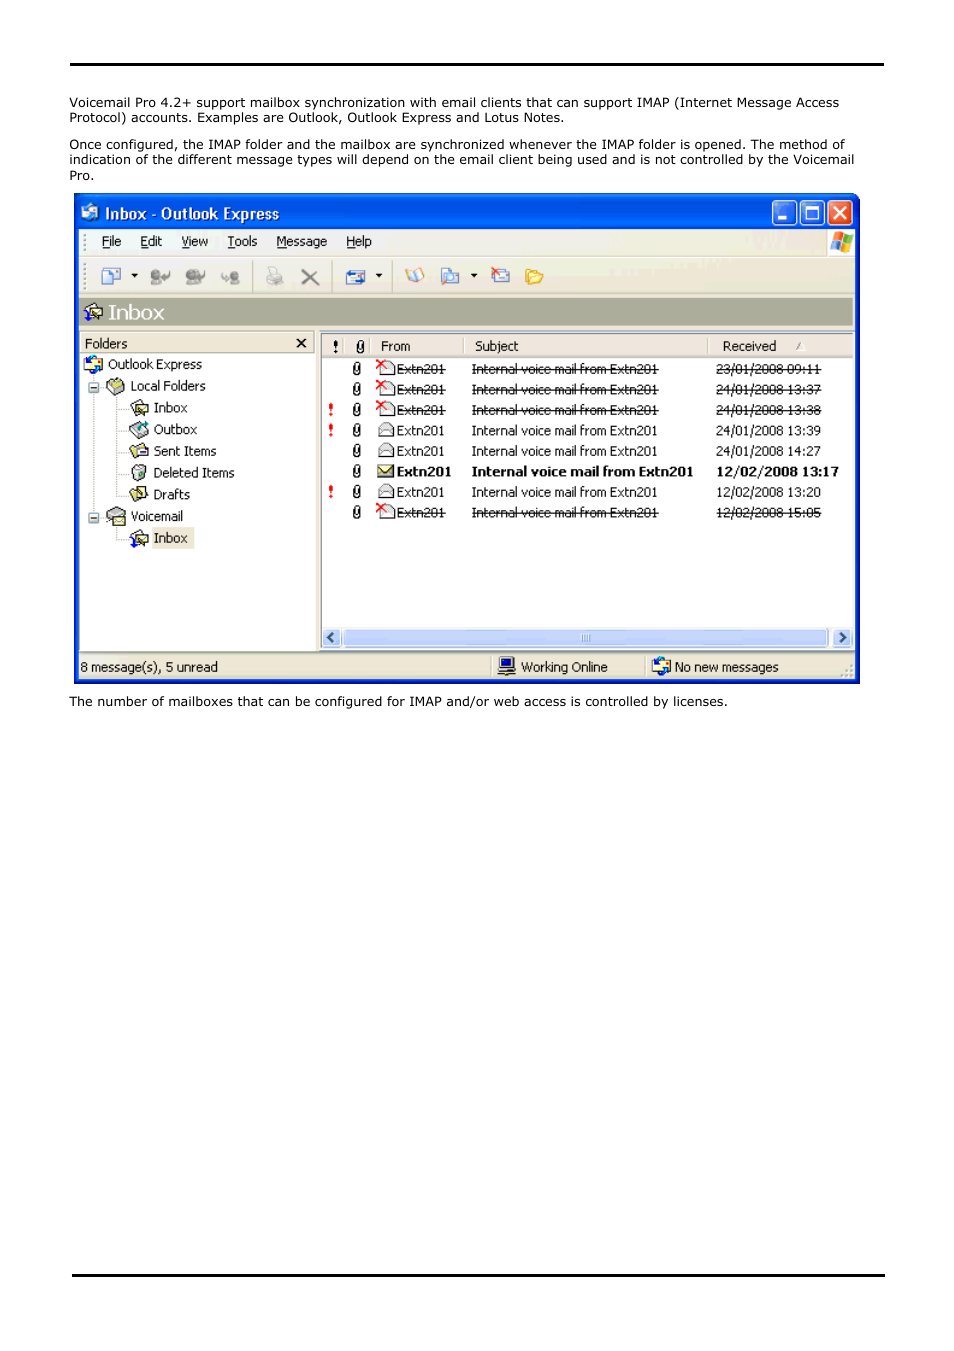Click the Create Mail toolbar icon

111,276
